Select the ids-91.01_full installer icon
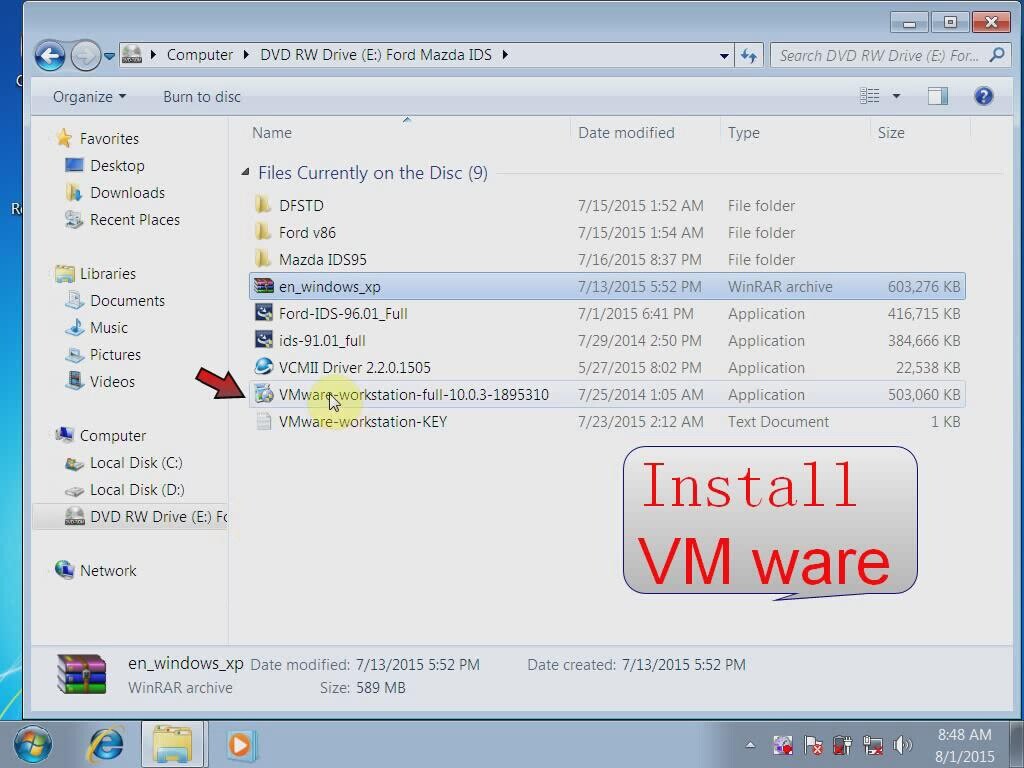The image size is (1024, 768). tap(263, 340)
